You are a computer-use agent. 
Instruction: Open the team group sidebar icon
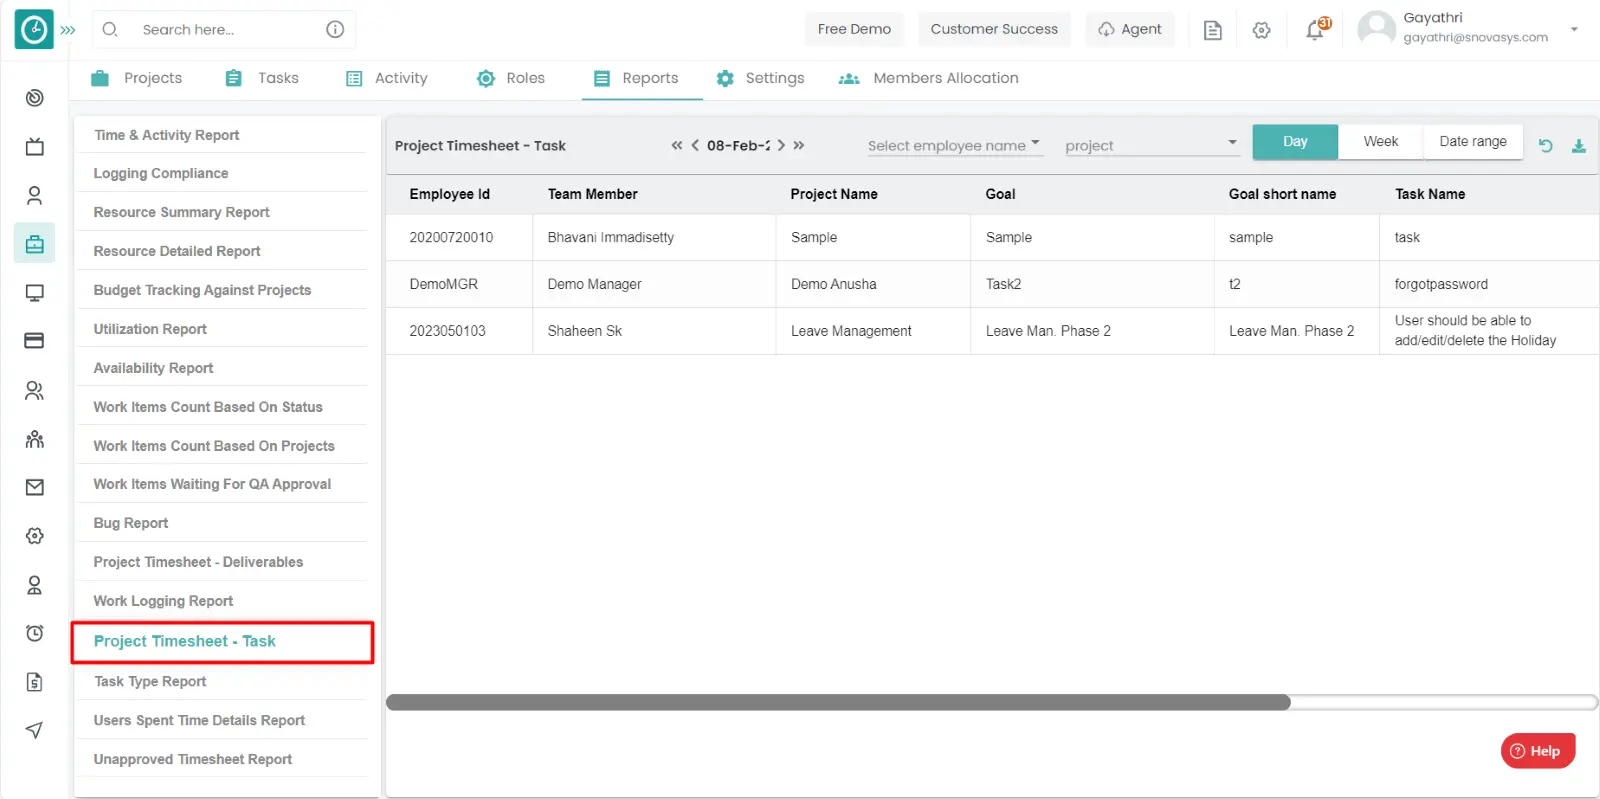34,439
